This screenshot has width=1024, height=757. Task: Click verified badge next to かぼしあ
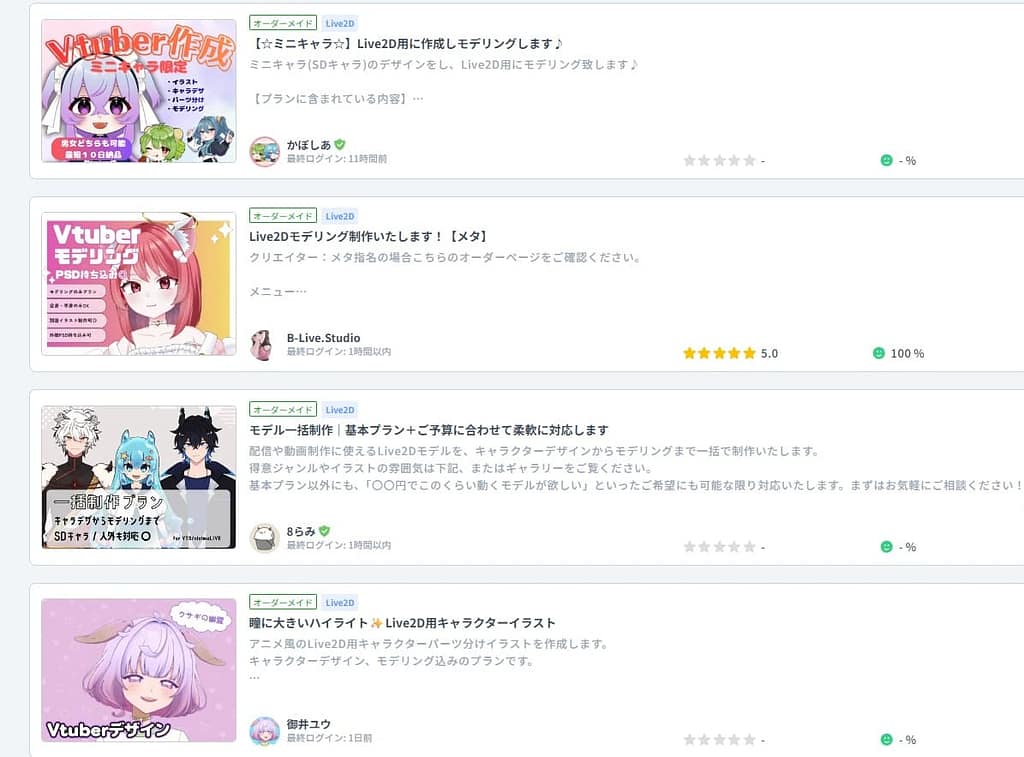[x=340, y=144]
